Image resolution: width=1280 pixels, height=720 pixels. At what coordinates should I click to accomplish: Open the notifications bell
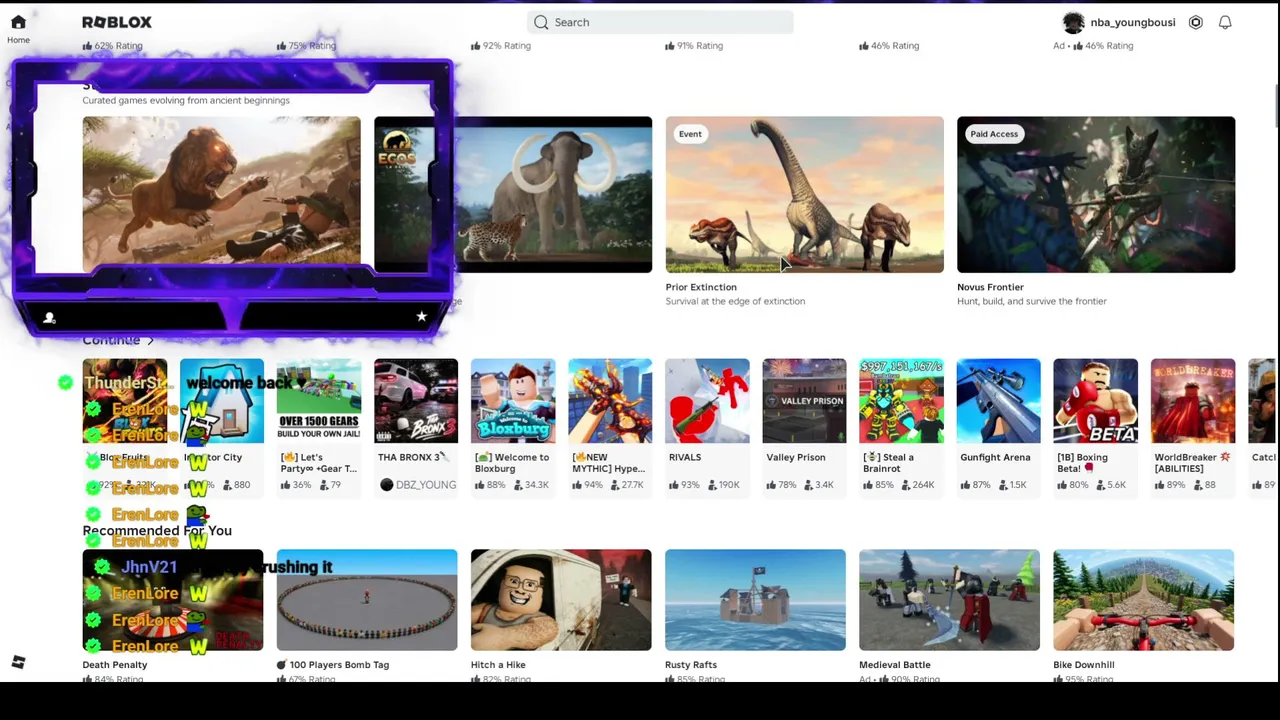[1225, 22]
